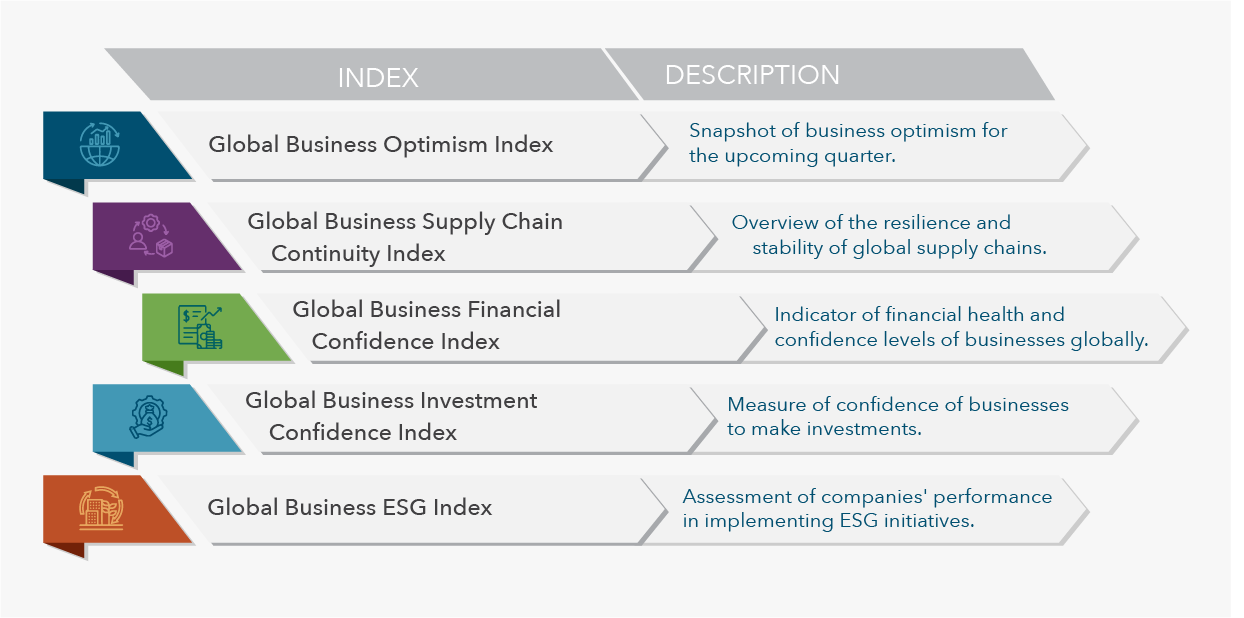Click 'Measure of confidence of businesses' description
Screen dimensions: 1244x618
click(x=898, y=417)
